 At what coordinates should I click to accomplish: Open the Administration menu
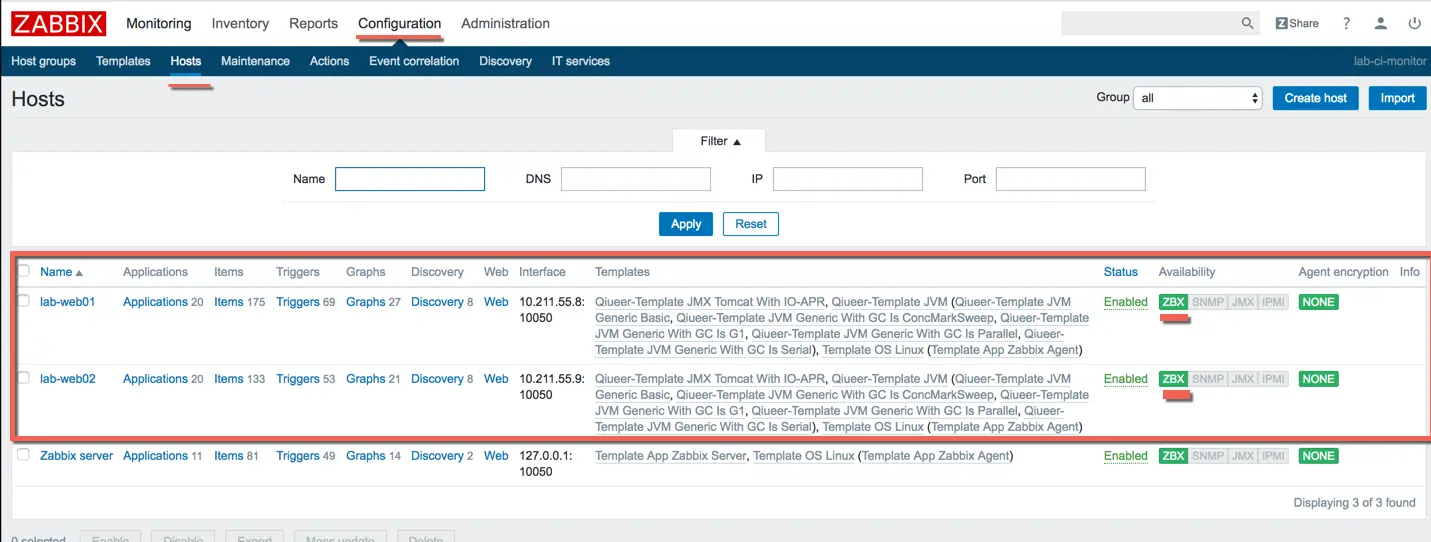505,23
